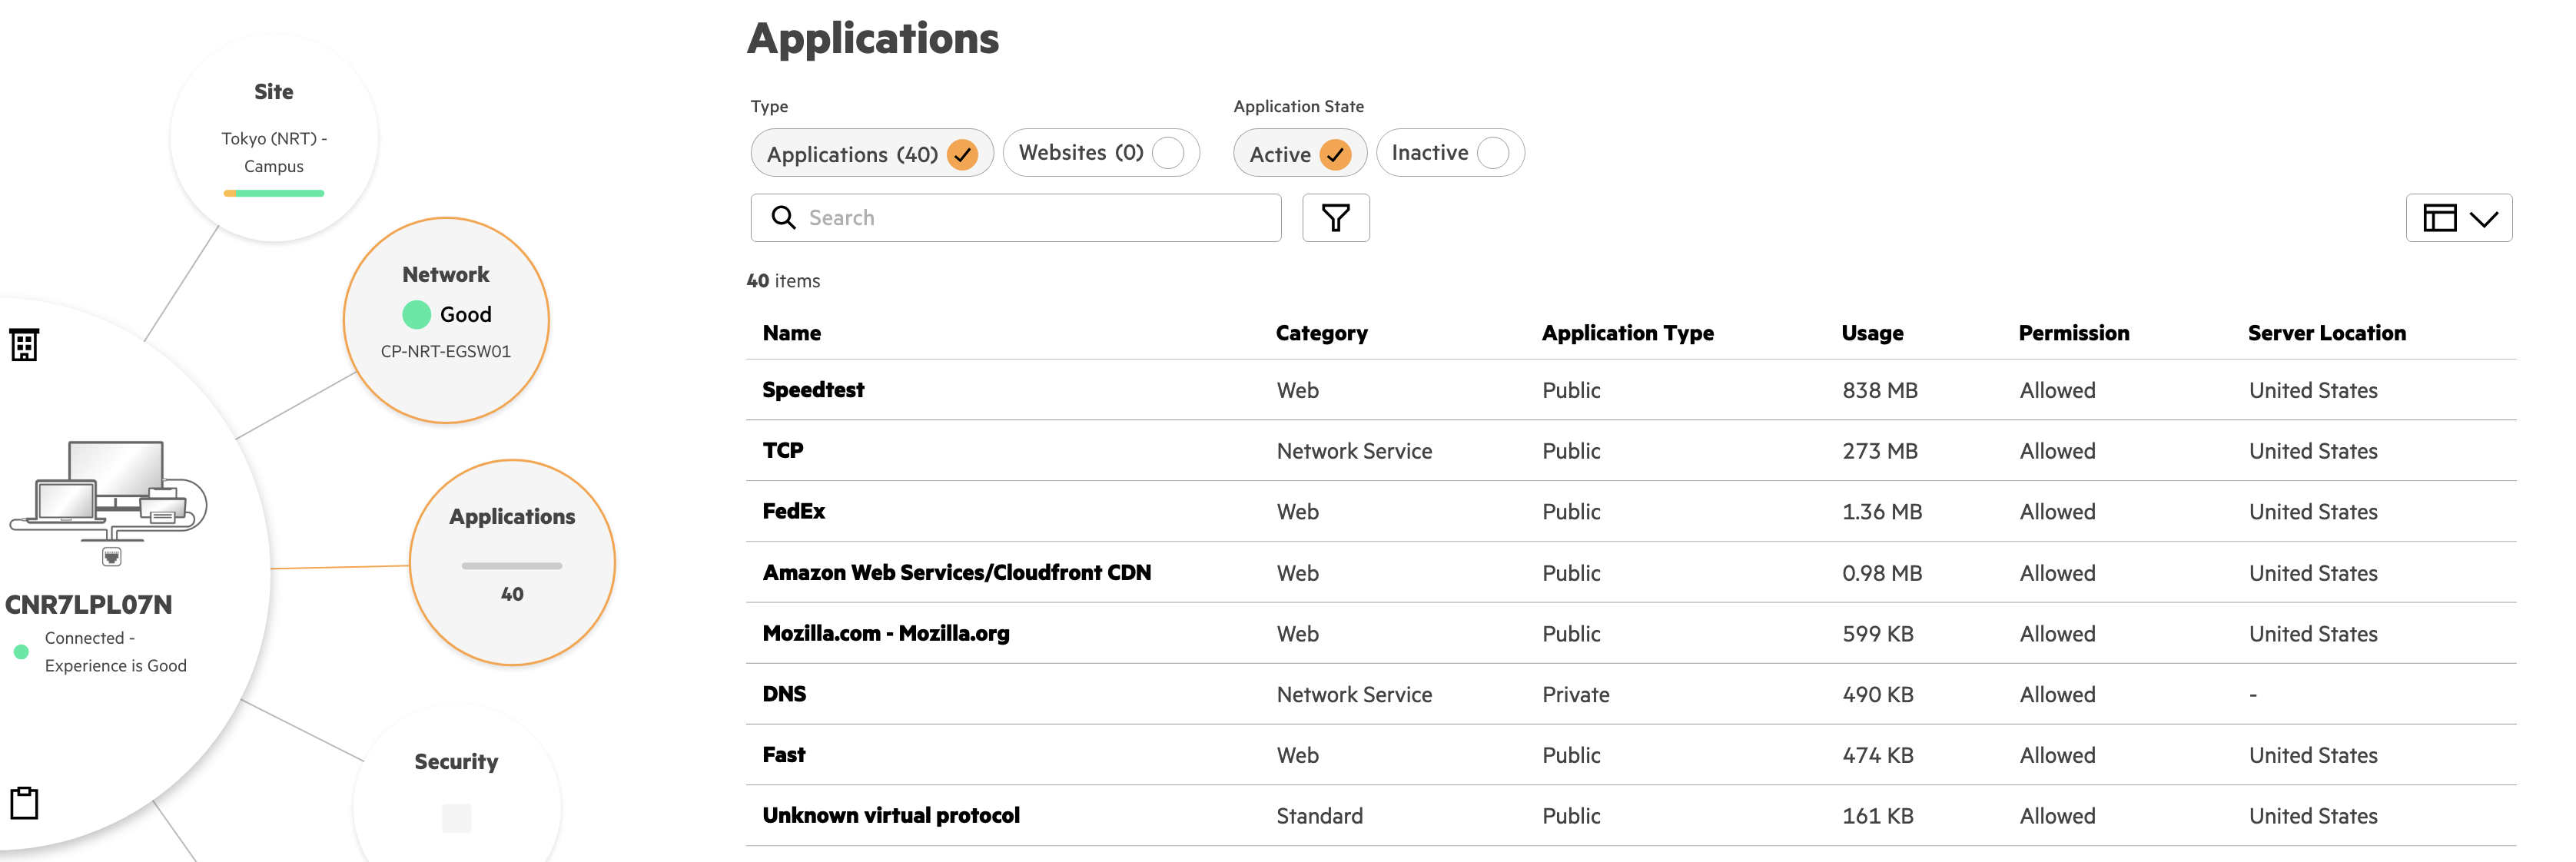2576x862 pixels.
Task: Click the 40 items count label
Action: (x=783, y=281)
